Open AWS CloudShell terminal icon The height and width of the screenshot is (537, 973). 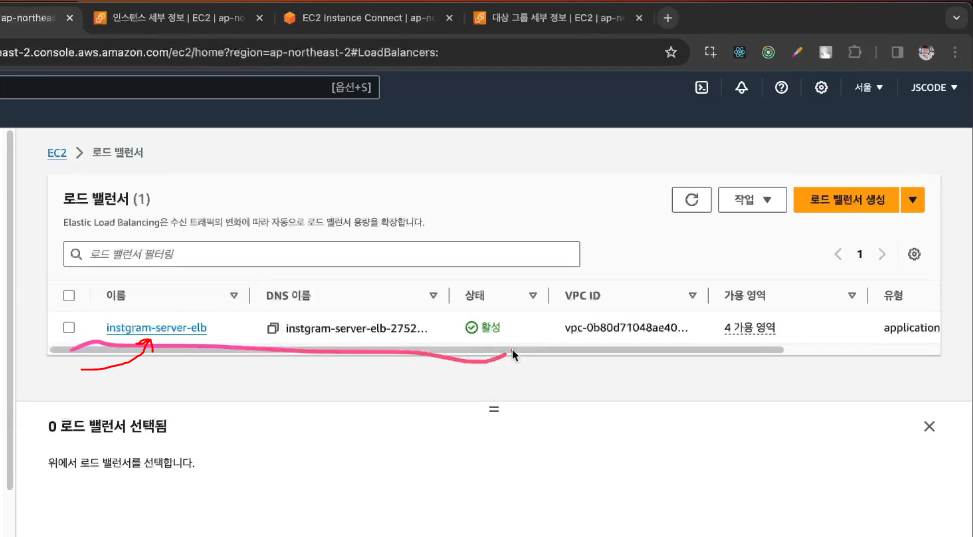point(701,88)
